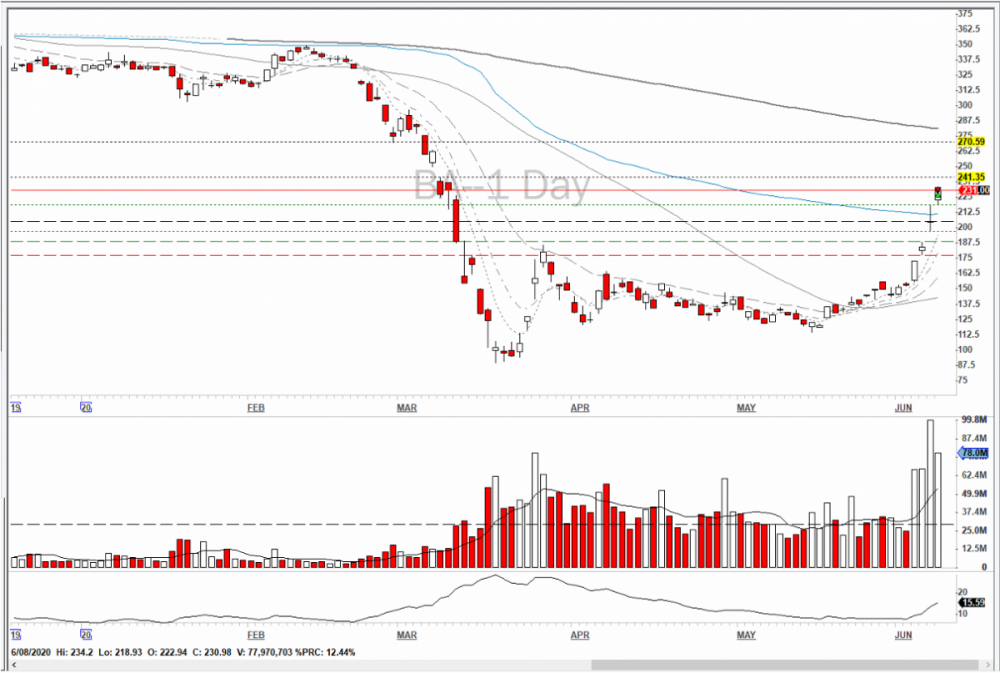Click the red-green signal marker on latest candle
The image size is (1000, 673).
(x=938, y=192)
